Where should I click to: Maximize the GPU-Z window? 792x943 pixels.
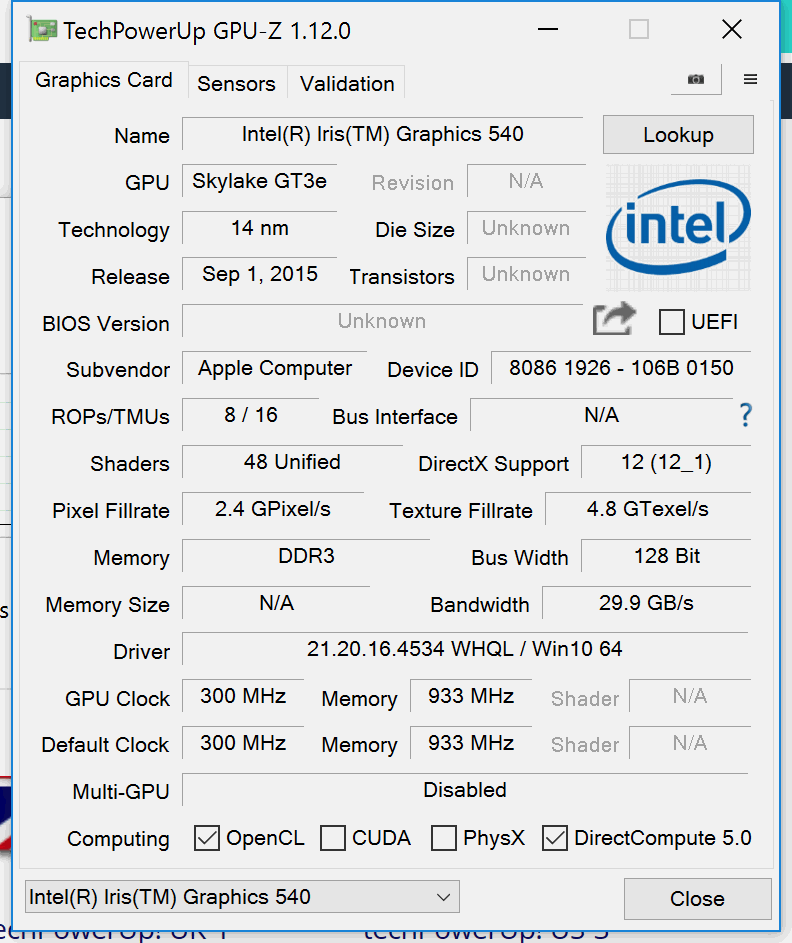639,30
